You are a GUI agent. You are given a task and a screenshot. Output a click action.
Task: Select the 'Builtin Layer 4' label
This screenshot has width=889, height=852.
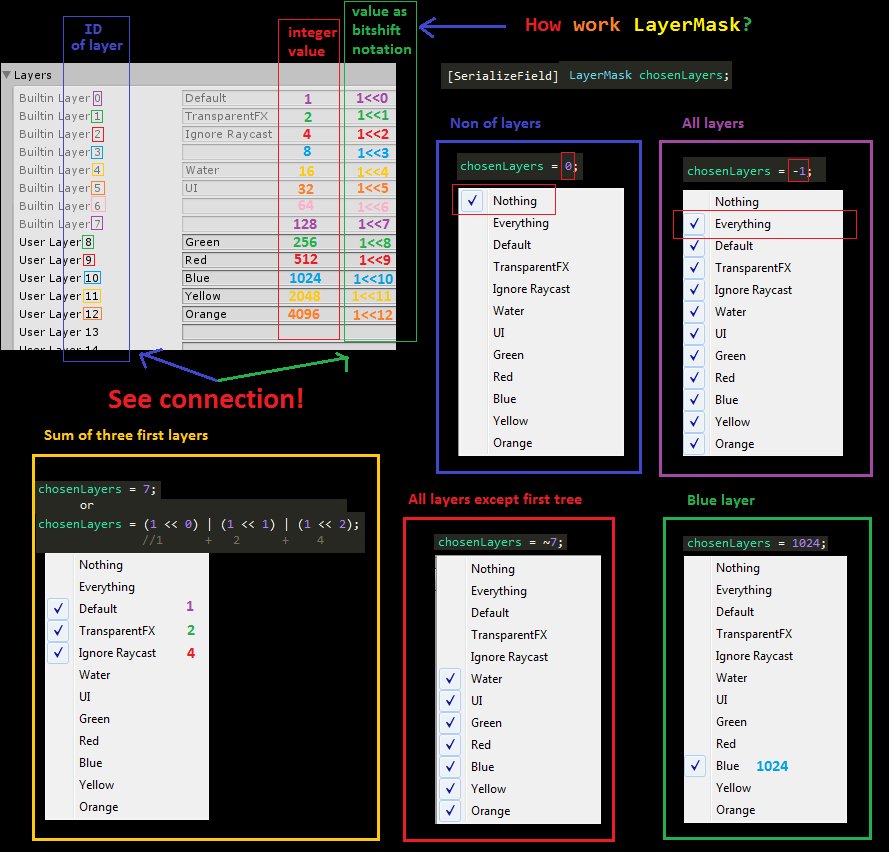[60, 170]
